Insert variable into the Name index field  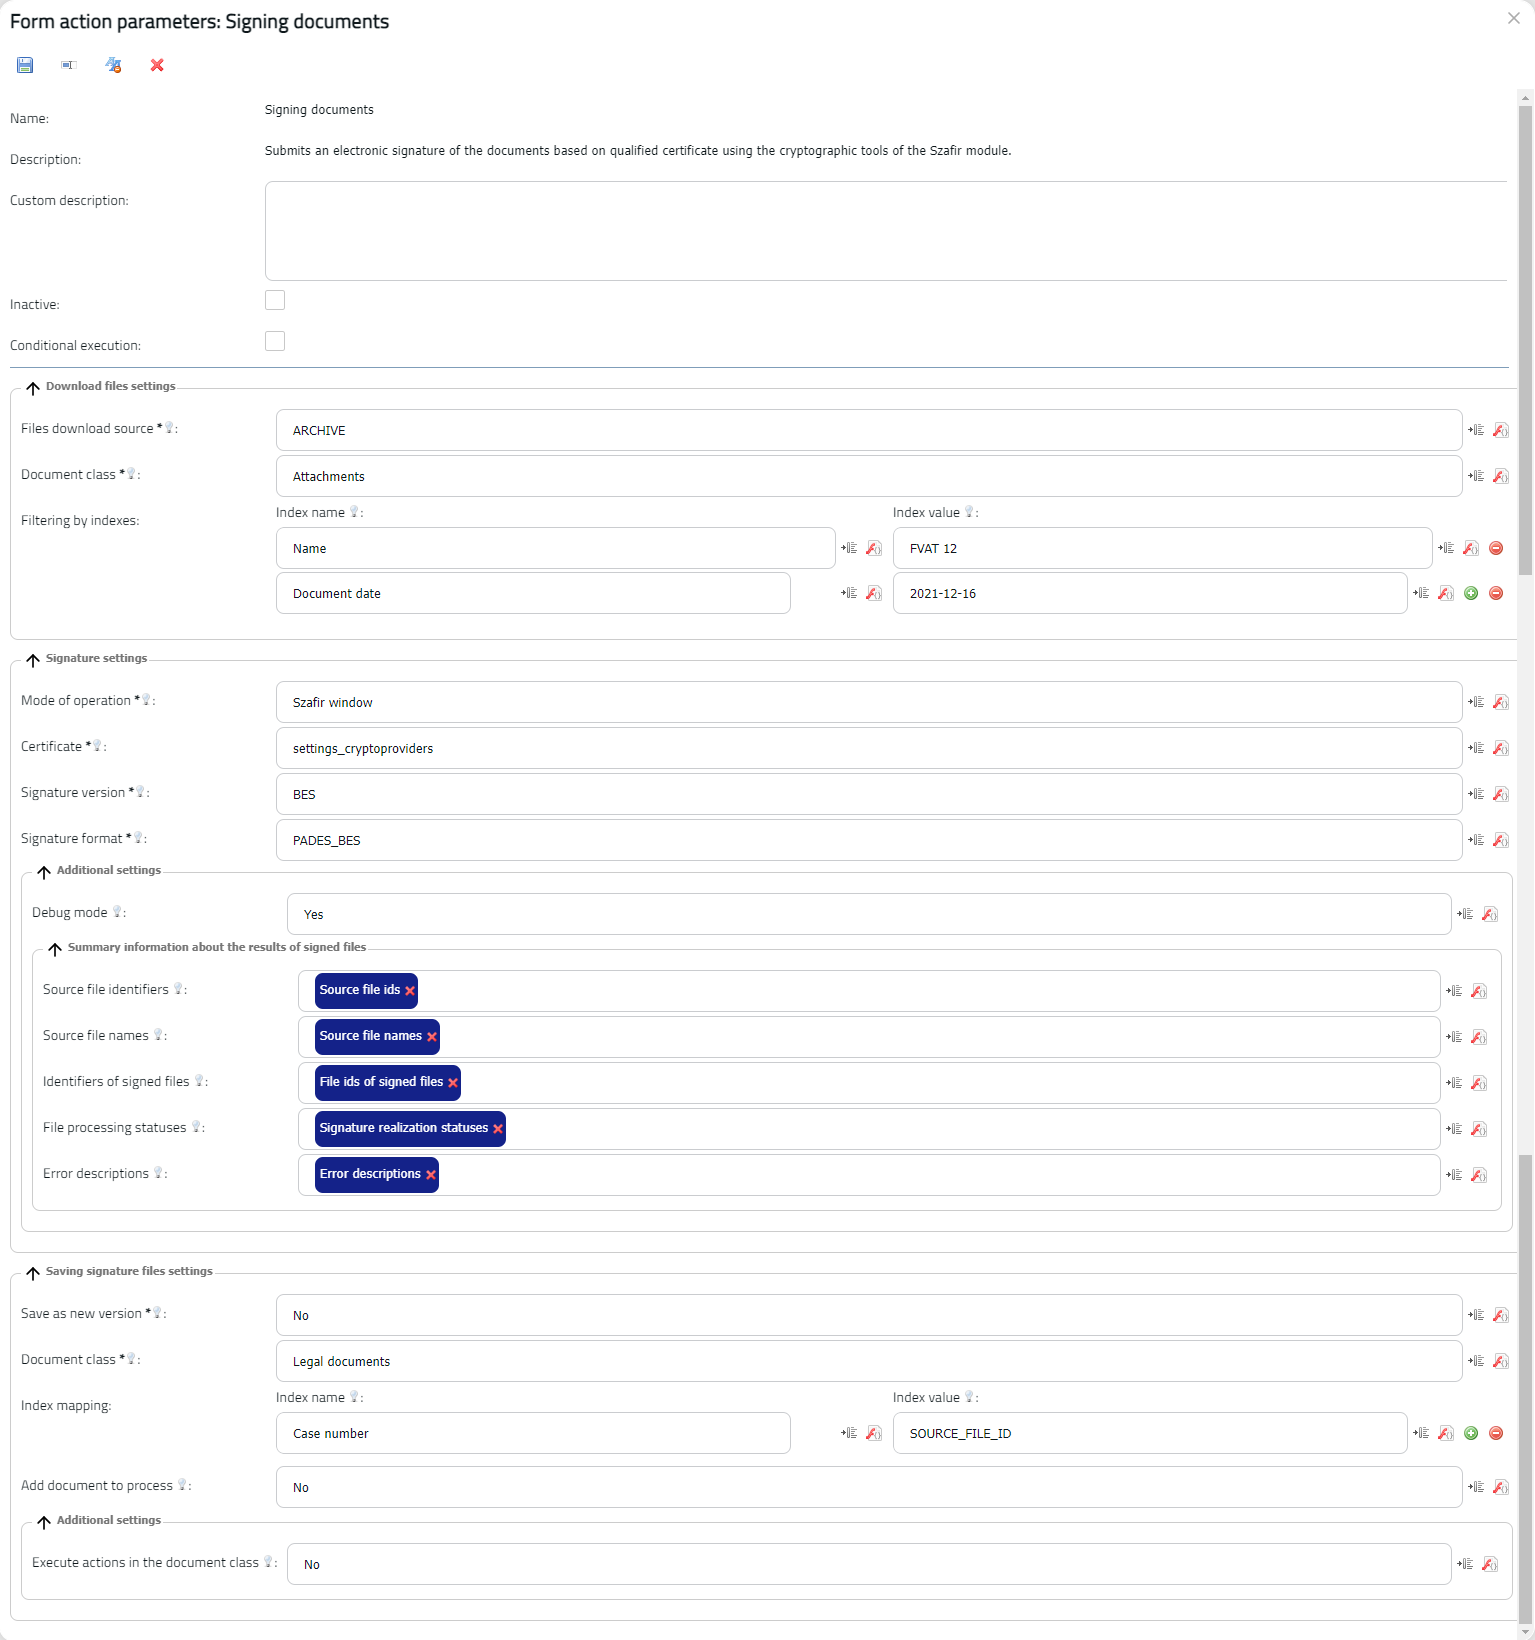[x=849, y=548]
